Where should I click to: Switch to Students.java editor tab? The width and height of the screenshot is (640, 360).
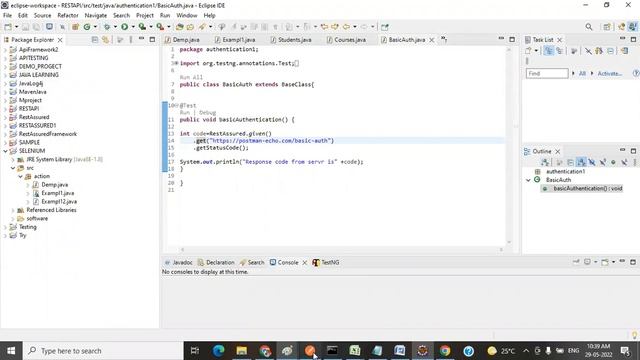291,40
